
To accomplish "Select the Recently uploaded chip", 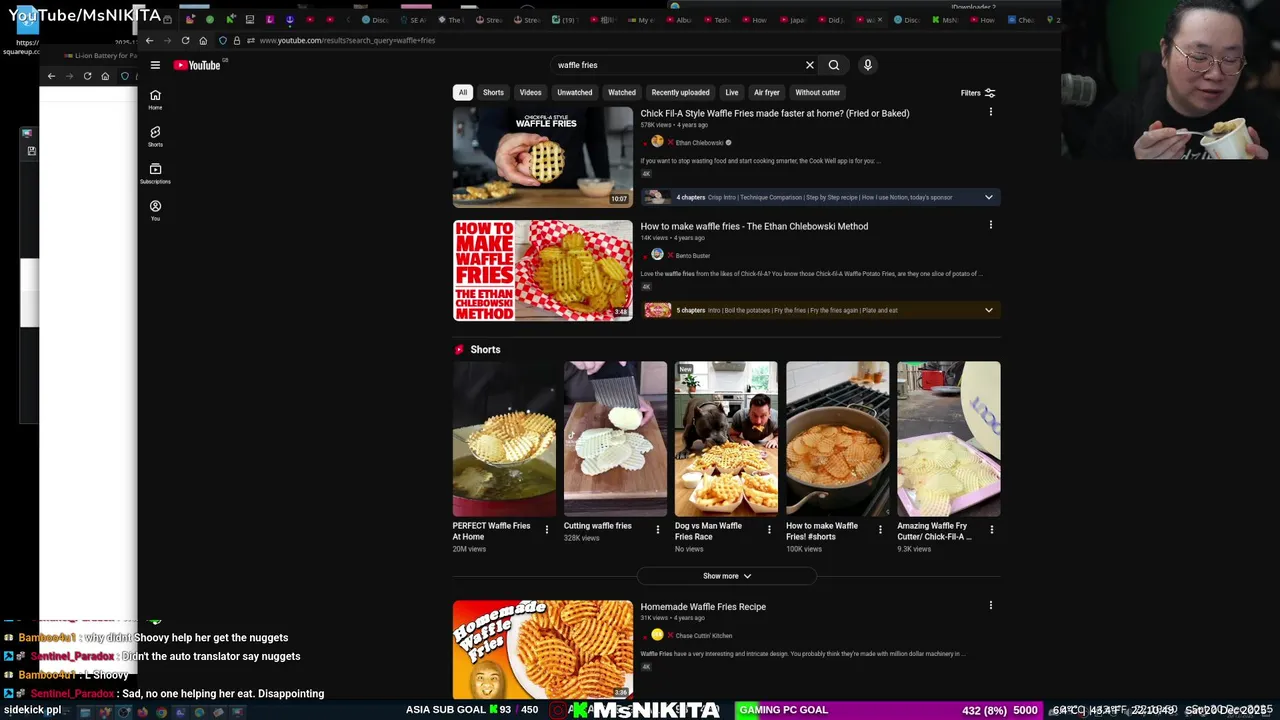I will (x=681, y=92).
